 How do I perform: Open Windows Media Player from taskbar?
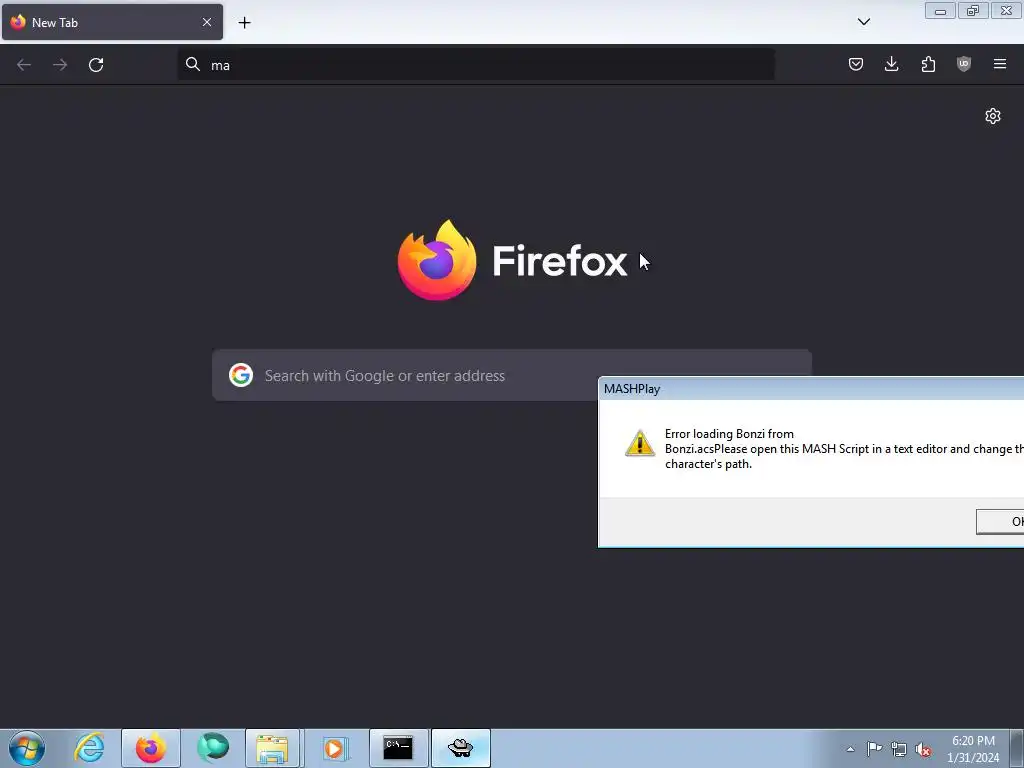point(336,748)
